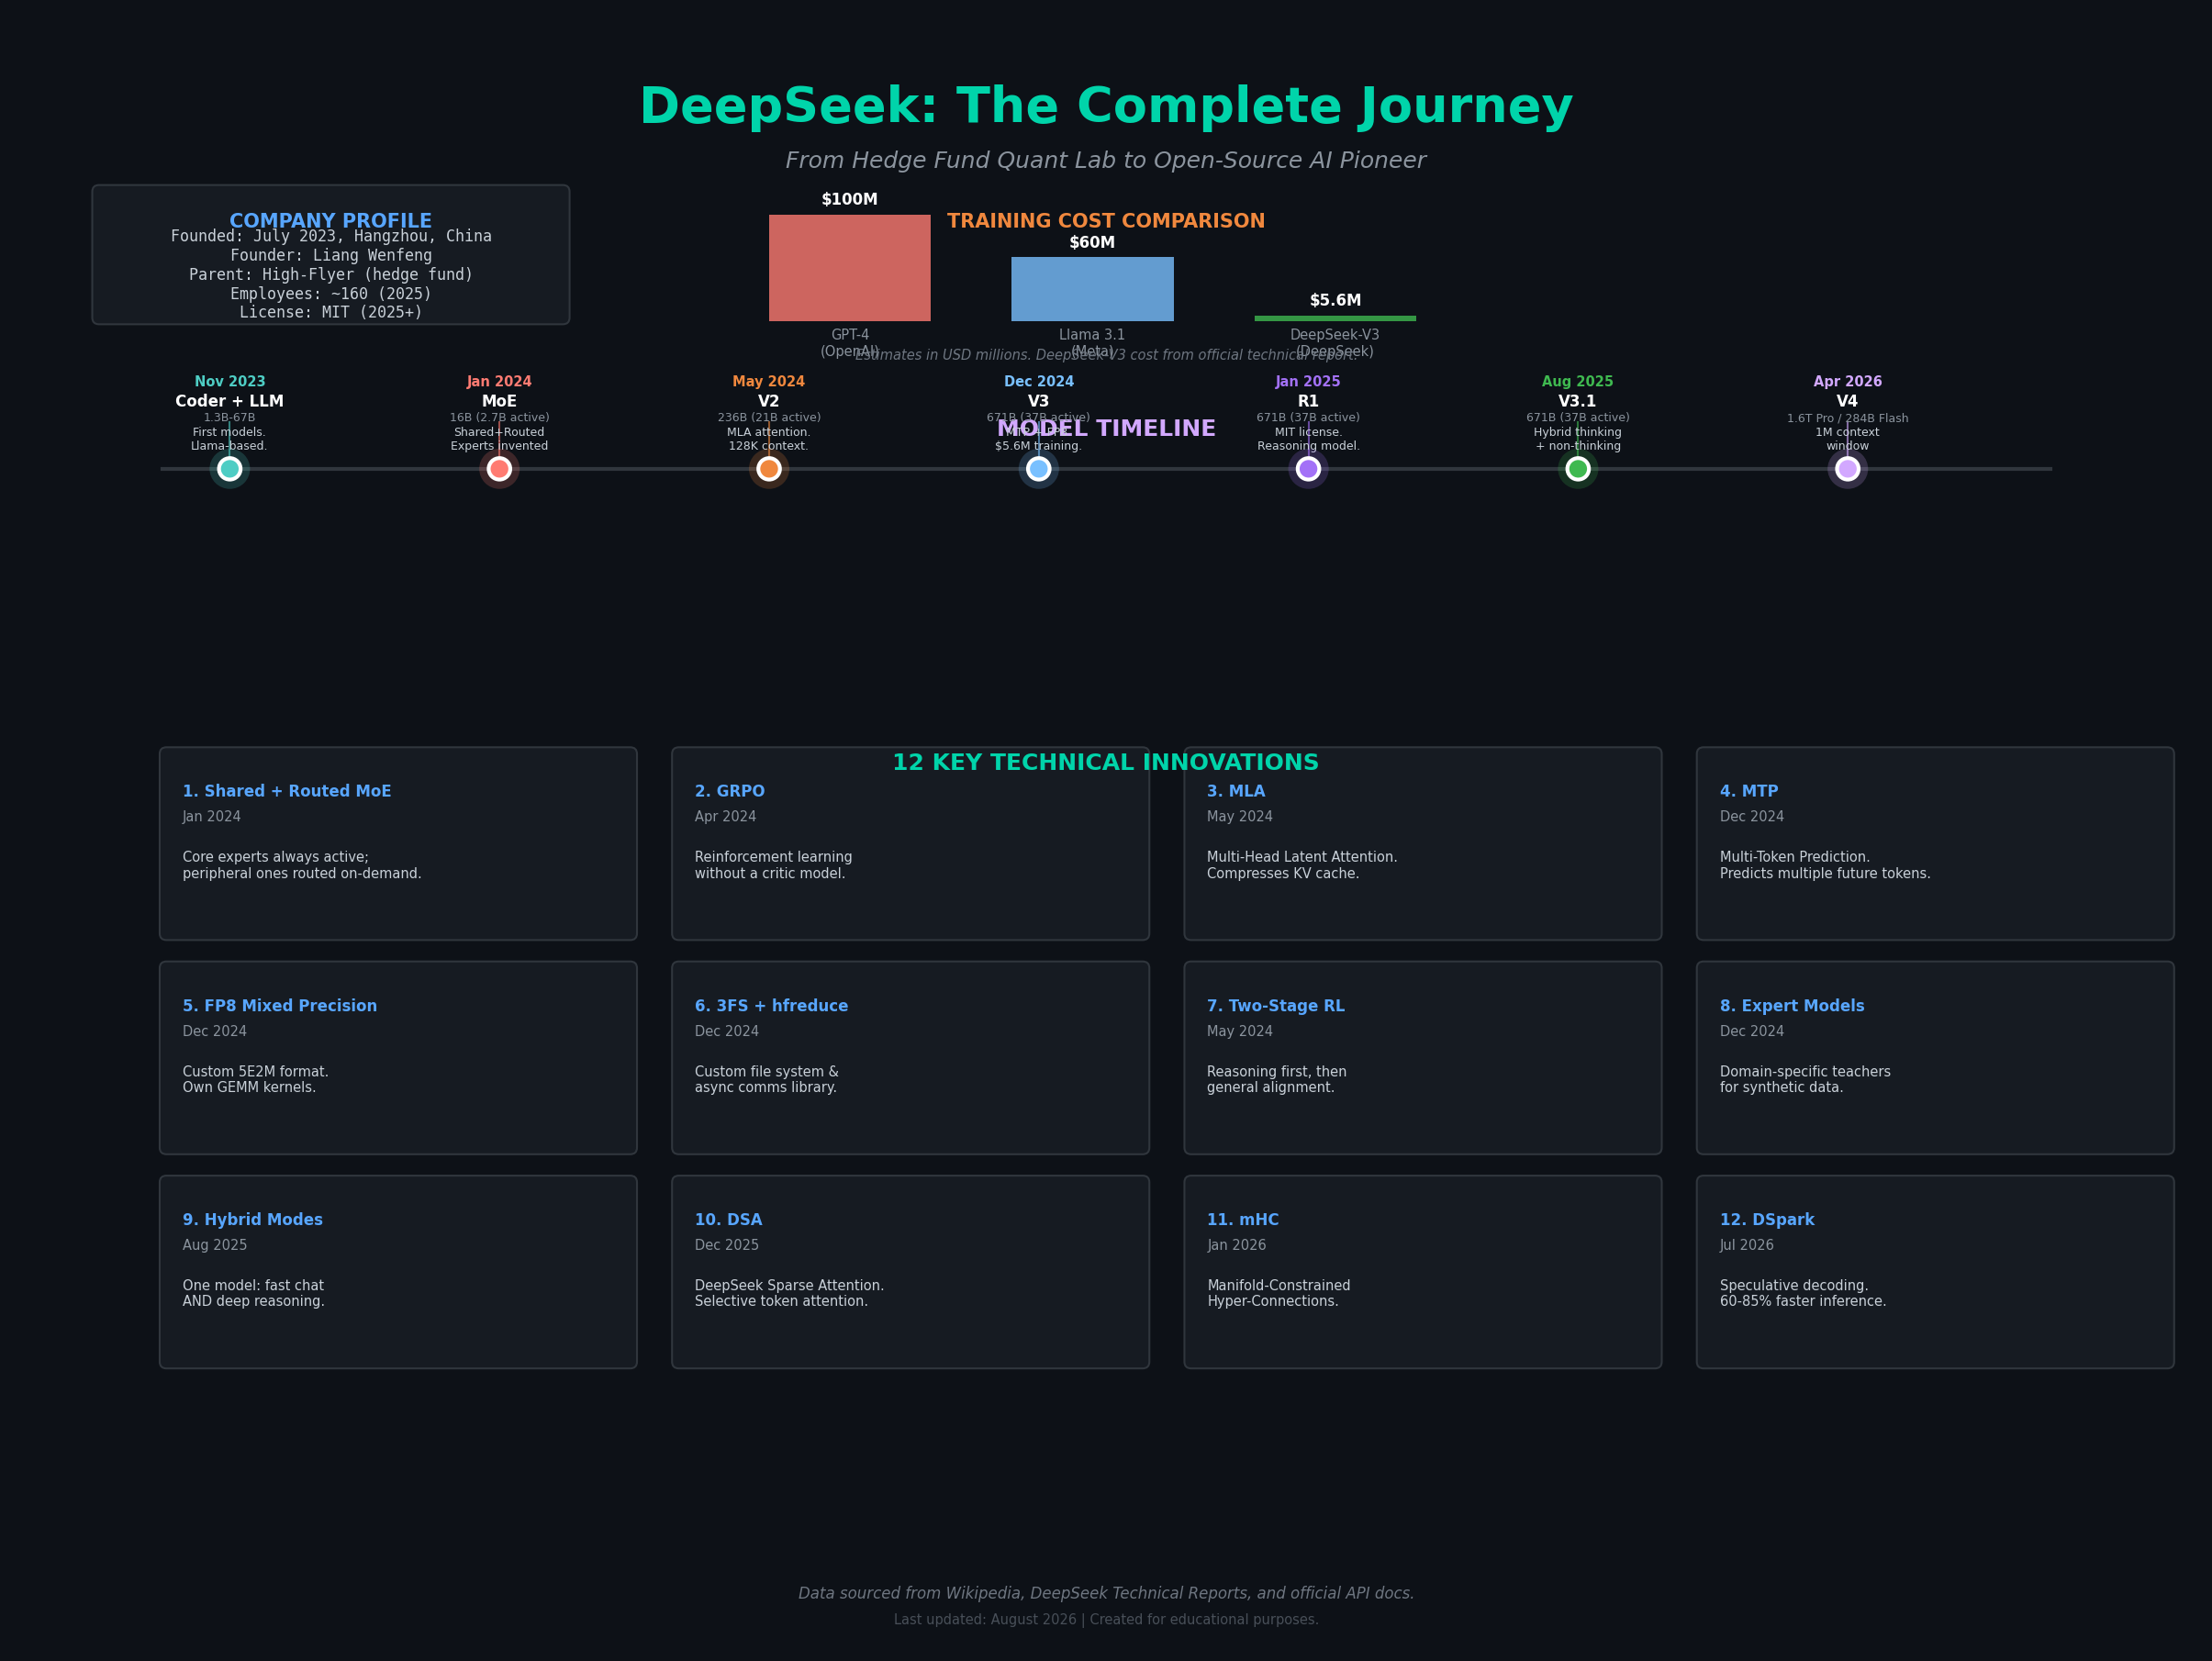Viewport: 2212px width, 1661px height.
Task: Click the Apr 2026 lavender timeline marker
Action: (x=1848, y=469)
